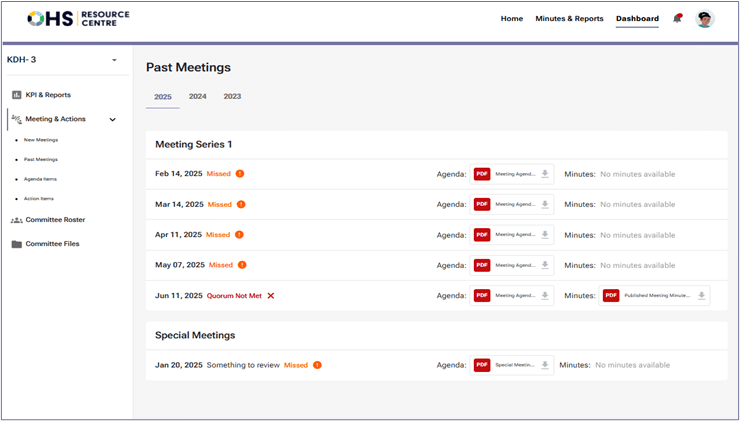Switch to the 2023 tab
740x421 pixels.
[x=232, y=97]
